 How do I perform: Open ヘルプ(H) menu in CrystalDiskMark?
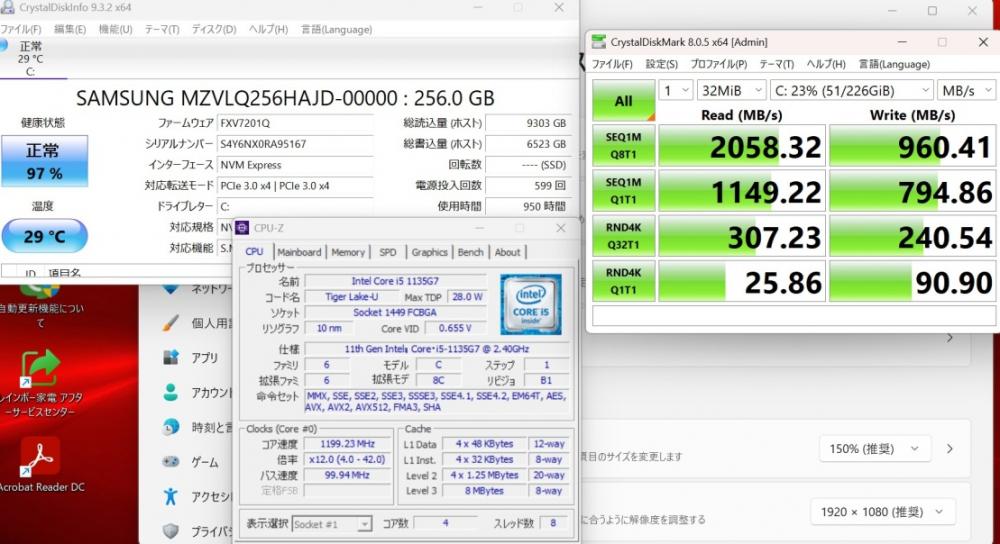pyautogui.click(x=826, y=64)
